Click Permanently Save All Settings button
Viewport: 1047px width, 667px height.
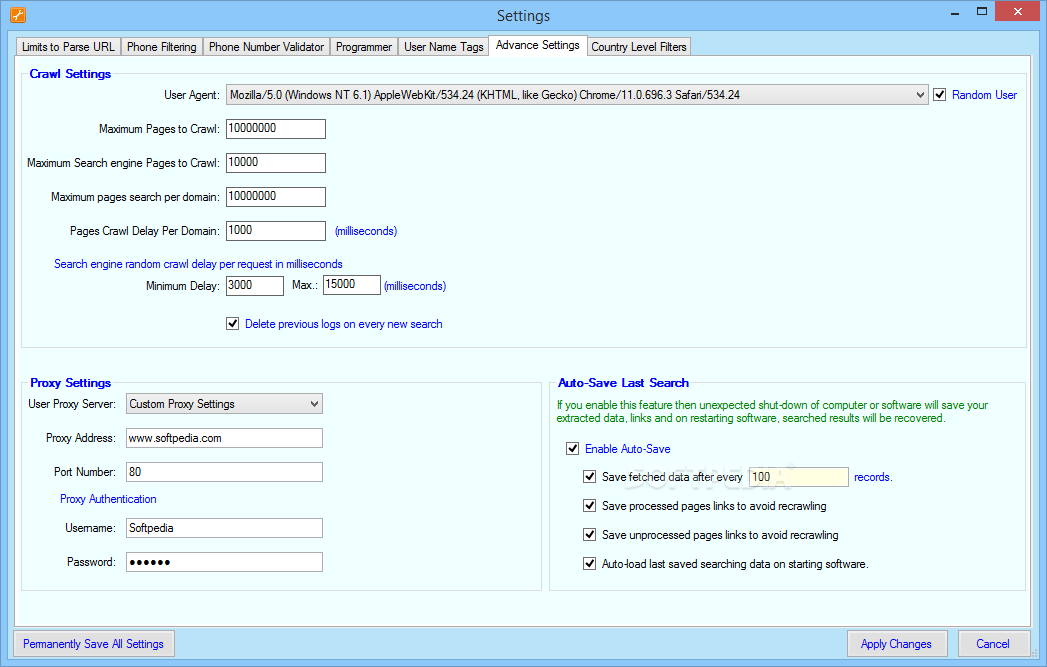click(x=93, y=644)
